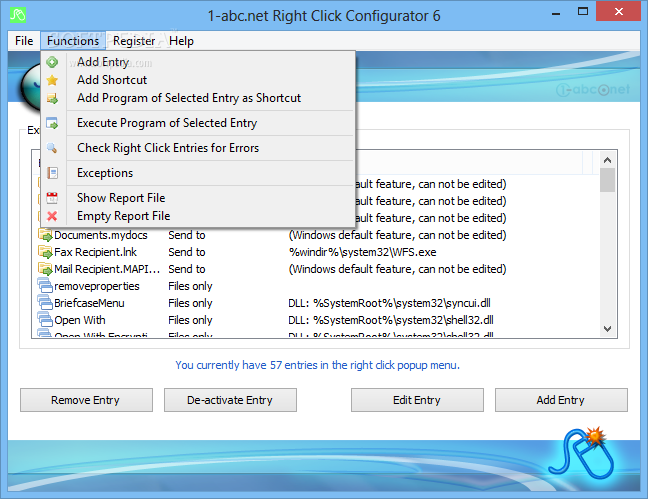The height and width of the screenshot is (499, 648).
Task: Click the scroll down arrow of list
Action: click(x=608, y=329)
